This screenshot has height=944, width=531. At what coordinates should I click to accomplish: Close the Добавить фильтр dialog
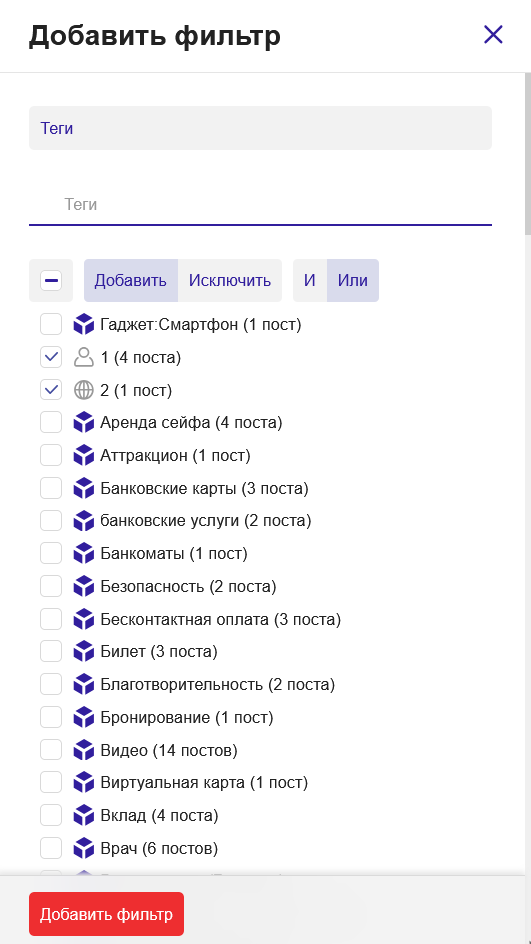point(493,35)
